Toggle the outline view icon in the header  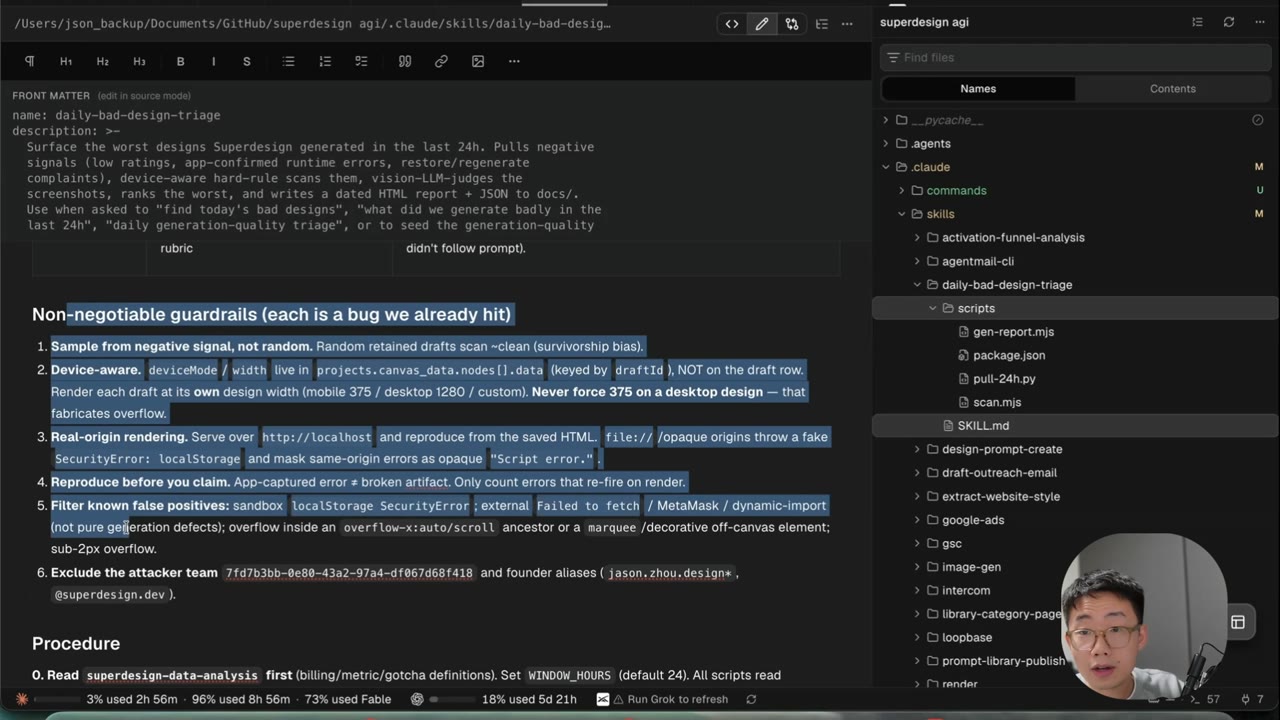tap(821, 24)
